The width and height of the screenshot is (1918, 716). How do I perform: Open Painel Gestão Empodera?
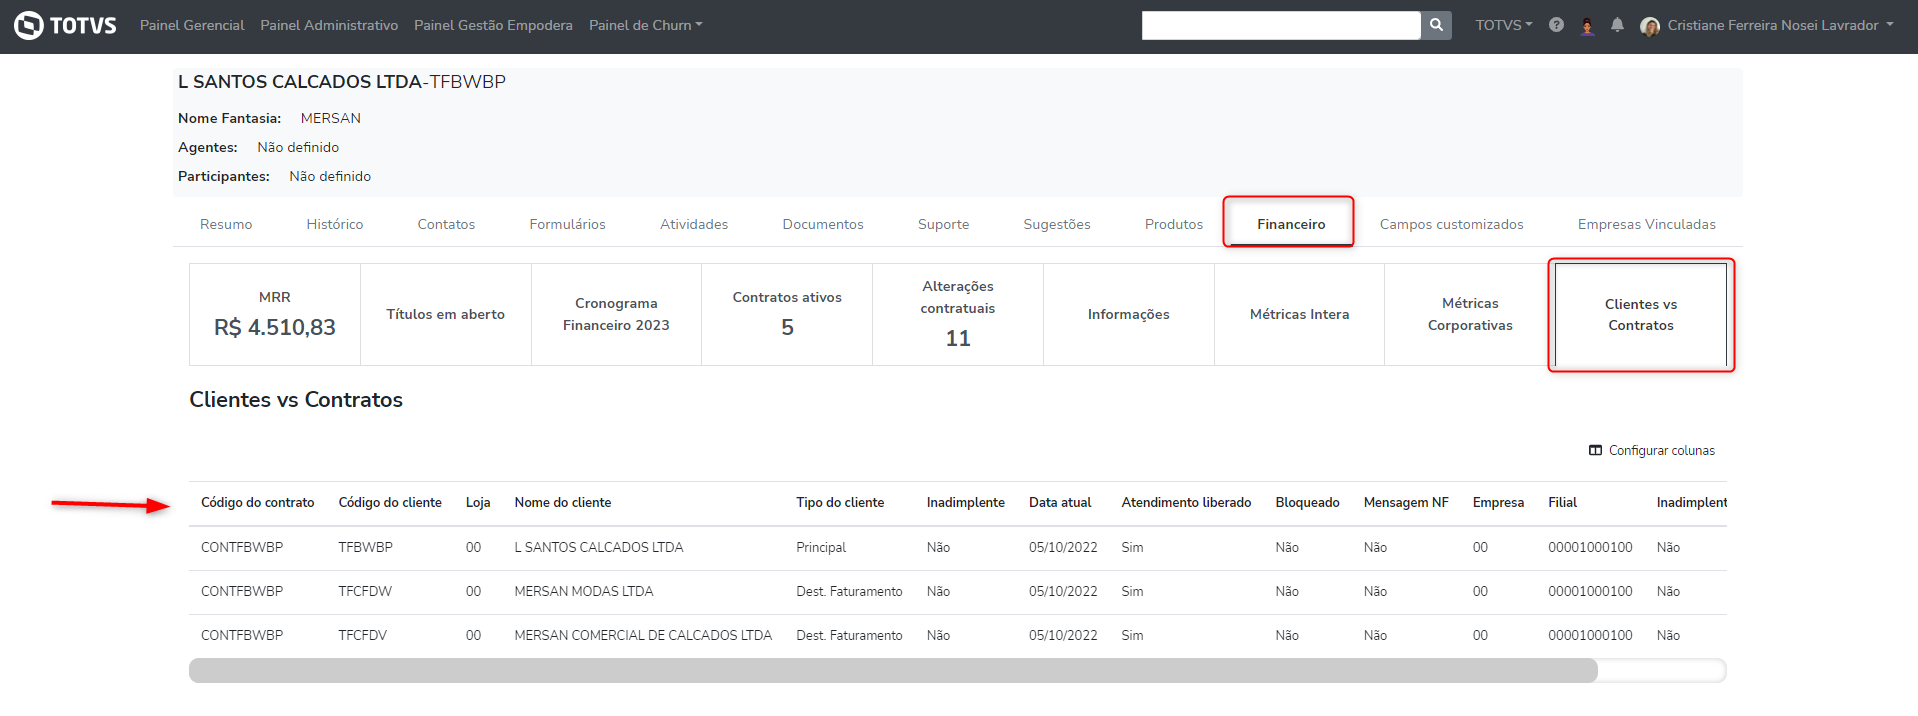coord(493,25)
